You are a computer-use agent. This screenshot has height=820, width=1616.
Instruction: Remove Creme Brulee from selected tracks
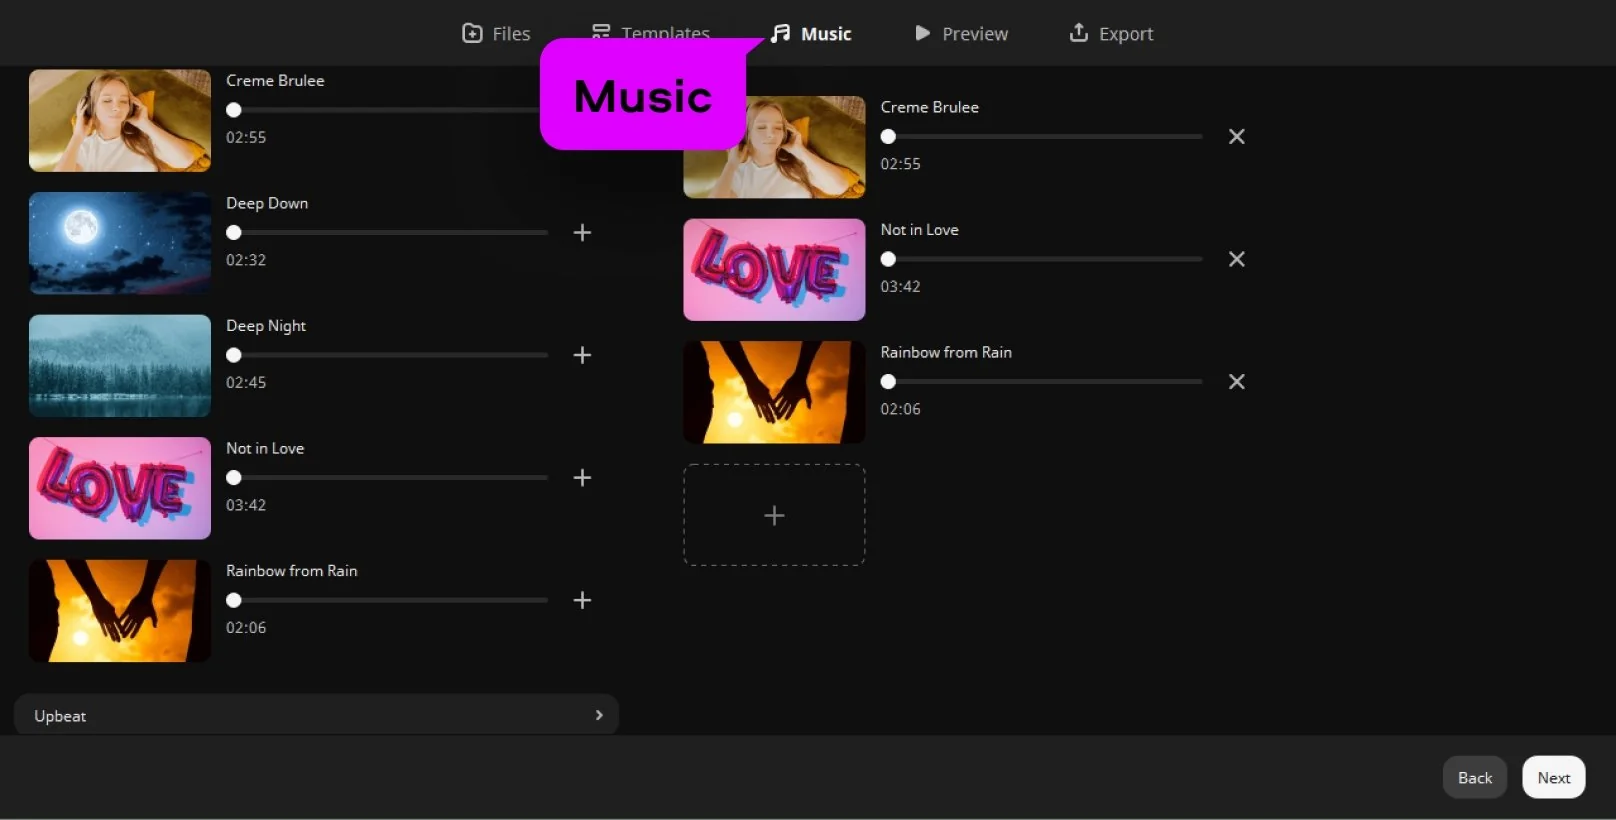[x=1236, y=137]
